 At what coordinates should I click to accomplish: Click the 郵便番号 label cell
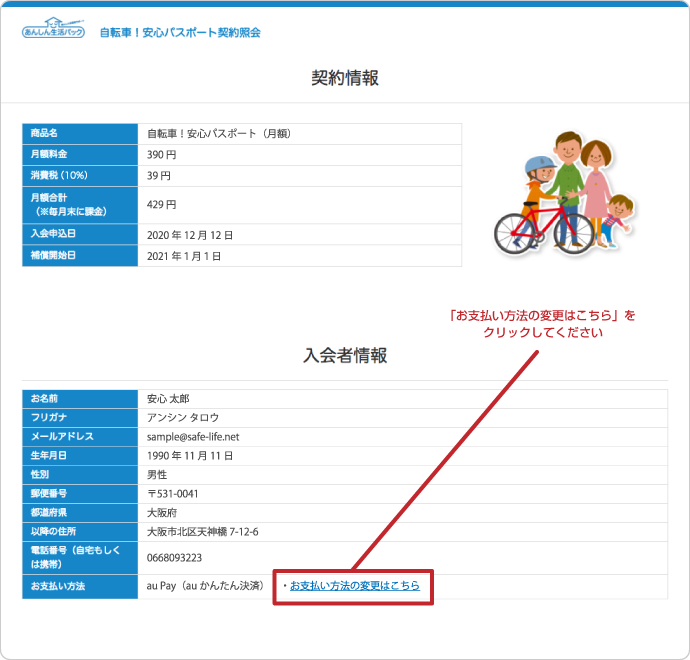[x=80, y=494]
